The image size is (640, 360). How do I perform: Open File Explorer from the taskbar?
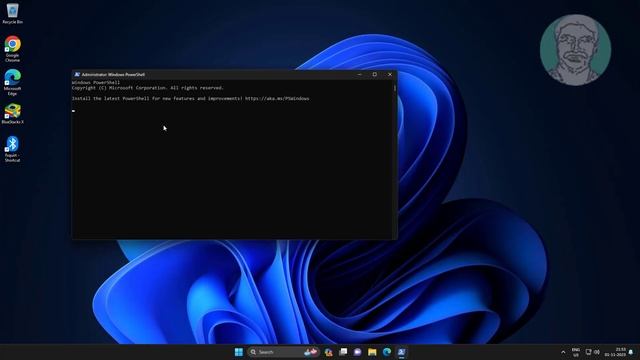[372, 352]
